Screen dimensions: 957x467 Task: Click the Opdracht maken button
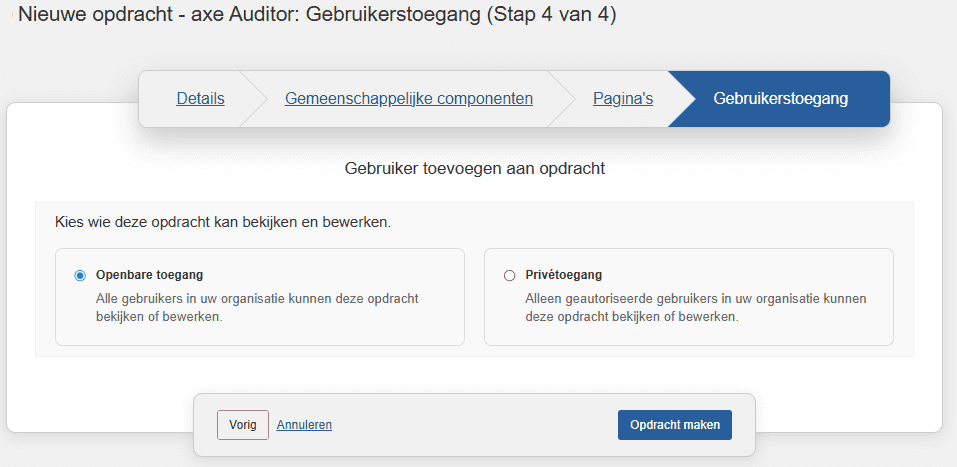674,425
